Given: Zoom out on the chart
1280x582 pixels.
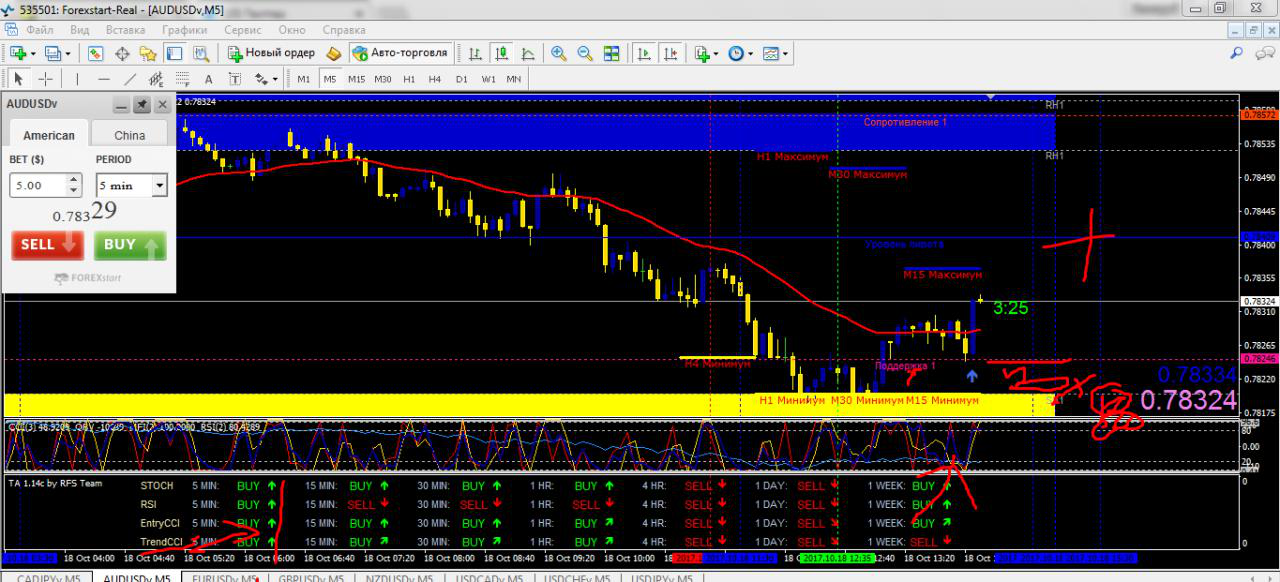Looking at the screenshot, I should (585, 53).
